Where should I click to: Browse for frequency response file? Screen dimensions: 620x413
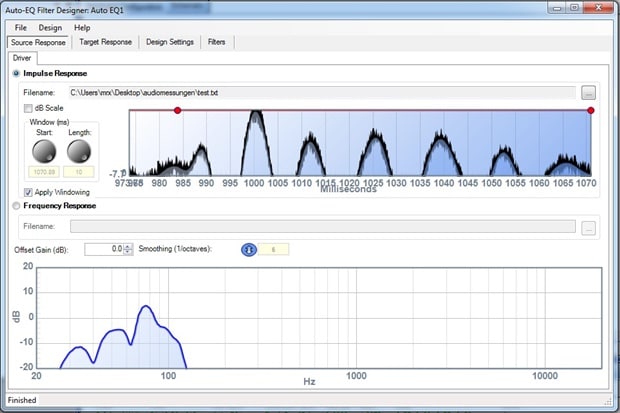[588, 227]
